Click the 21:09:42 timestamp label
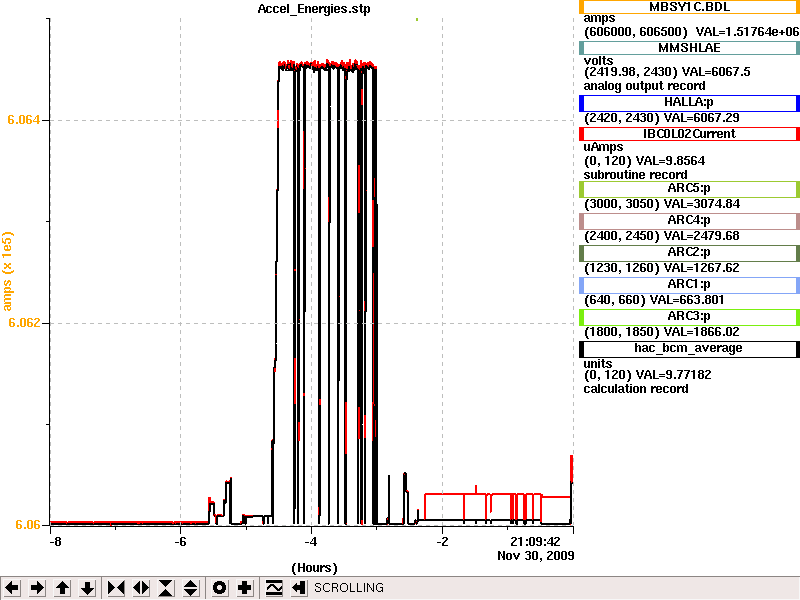The height and width of the screenshot is (600, 800). tap(535, 541)
